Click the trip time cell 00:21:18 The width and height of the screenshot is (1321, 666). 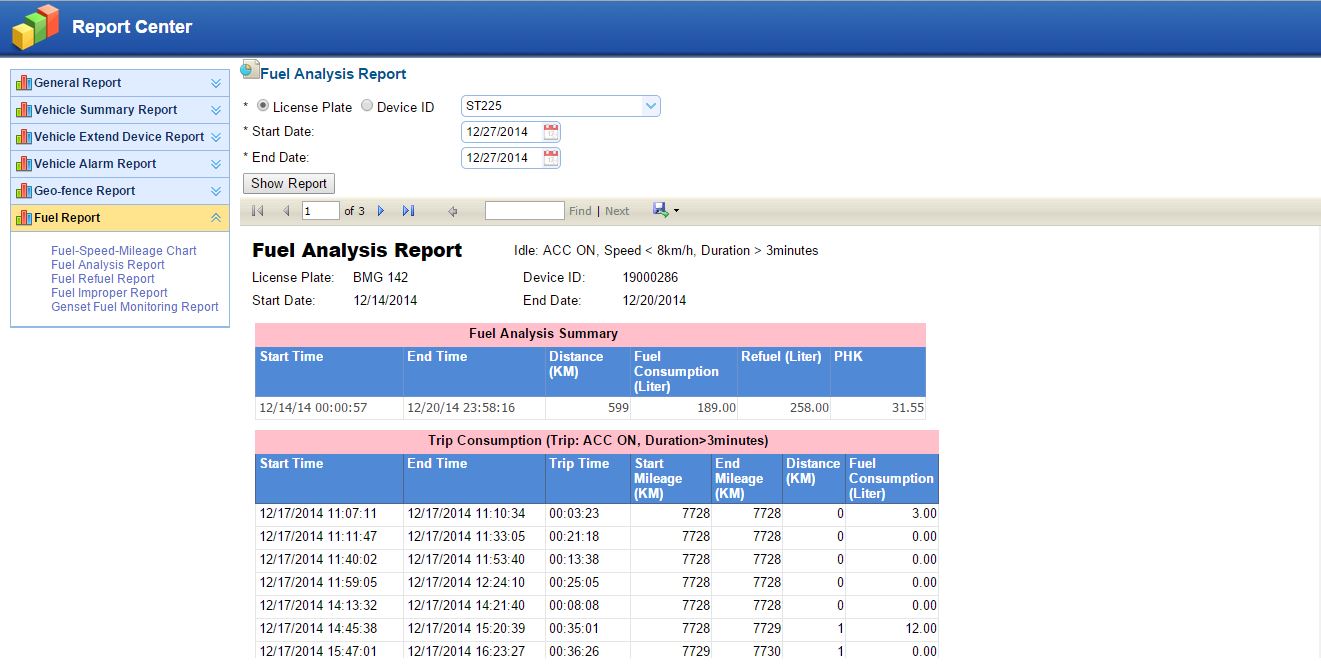[x=574, y=537]
